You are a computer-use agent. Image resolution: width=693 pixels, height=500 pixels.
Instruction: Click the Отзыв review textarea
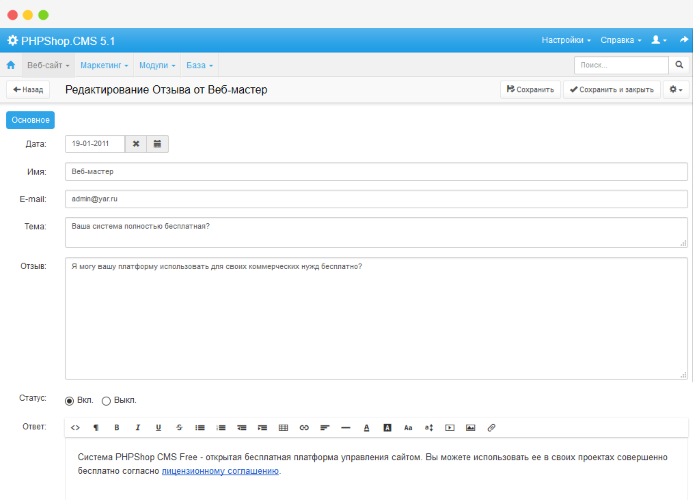click(376, 318)
